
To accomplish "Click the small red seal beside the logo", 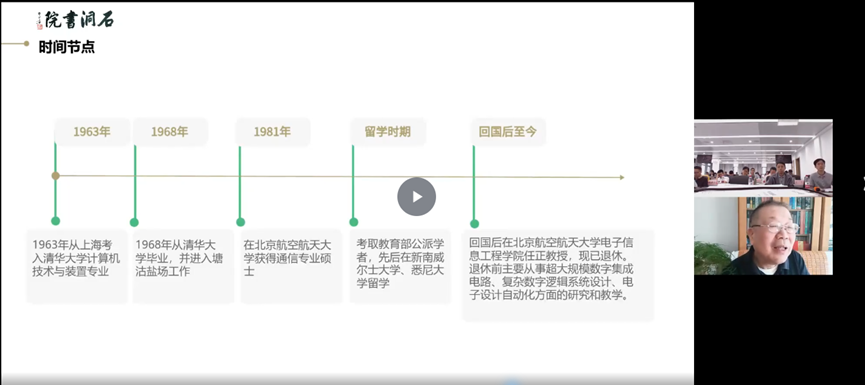I will pyautogui.click(x=40, y=26).
